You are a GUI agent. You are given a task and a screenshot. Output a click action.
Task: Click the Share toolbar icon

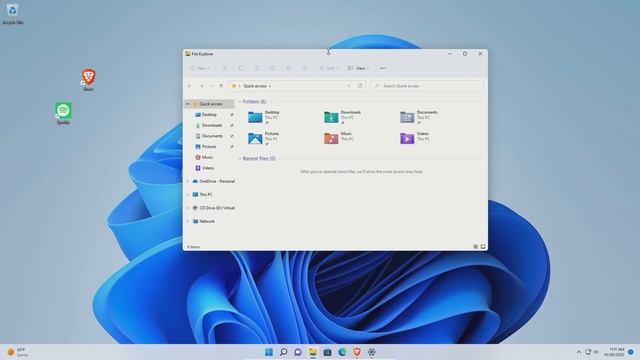[x=289, y=68]
